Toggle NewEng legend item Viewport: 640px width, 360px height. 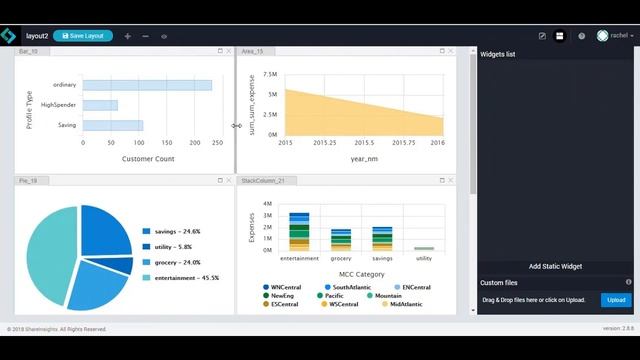278,296
